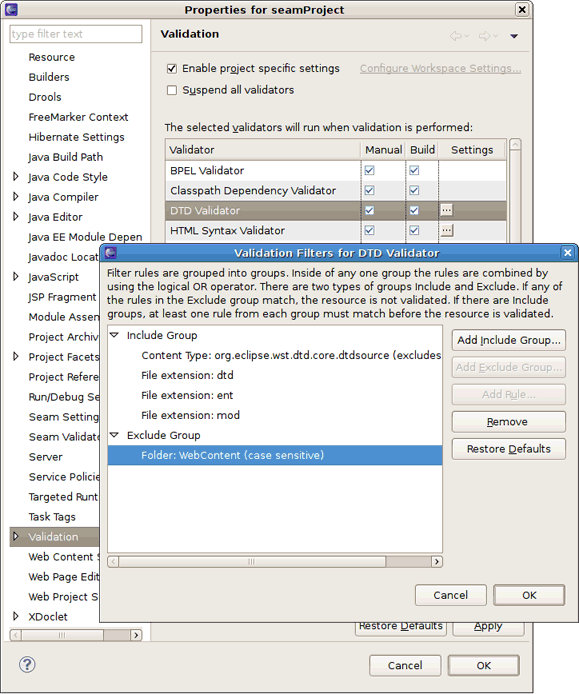This screenshot has height=694, width=579.
Task: Click Remove button in filters dialog
Action: click(x=509, y=422)
